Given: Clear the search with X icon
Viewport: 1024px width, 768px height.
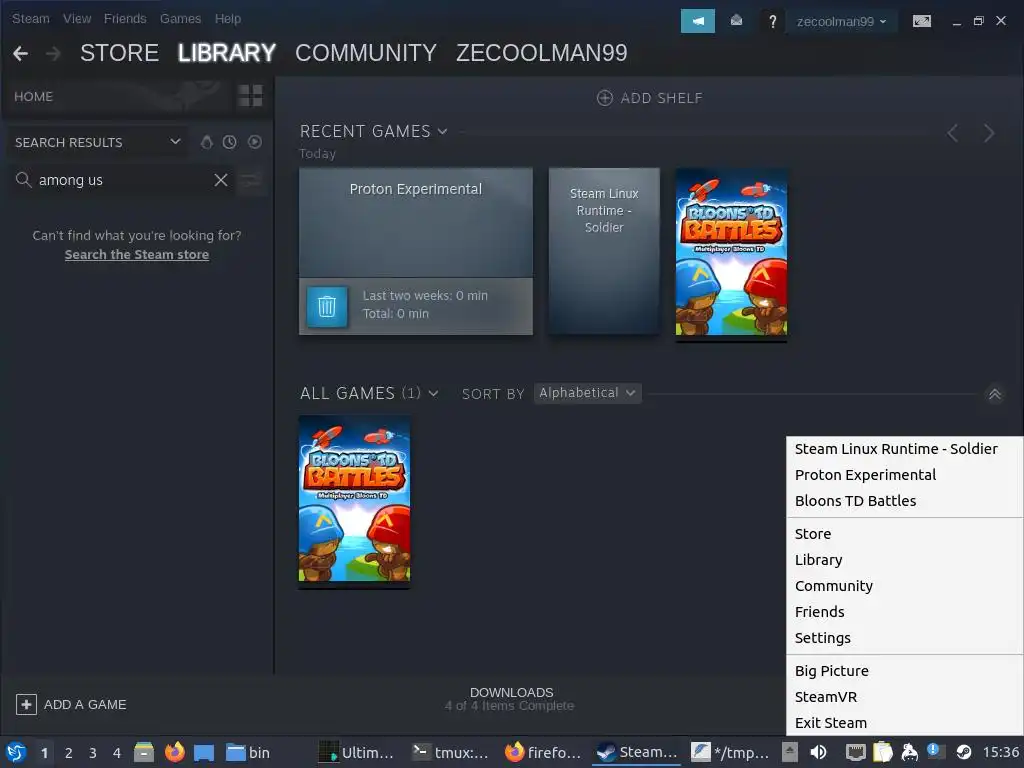Looking at the screenshot, I should (221, 180).
